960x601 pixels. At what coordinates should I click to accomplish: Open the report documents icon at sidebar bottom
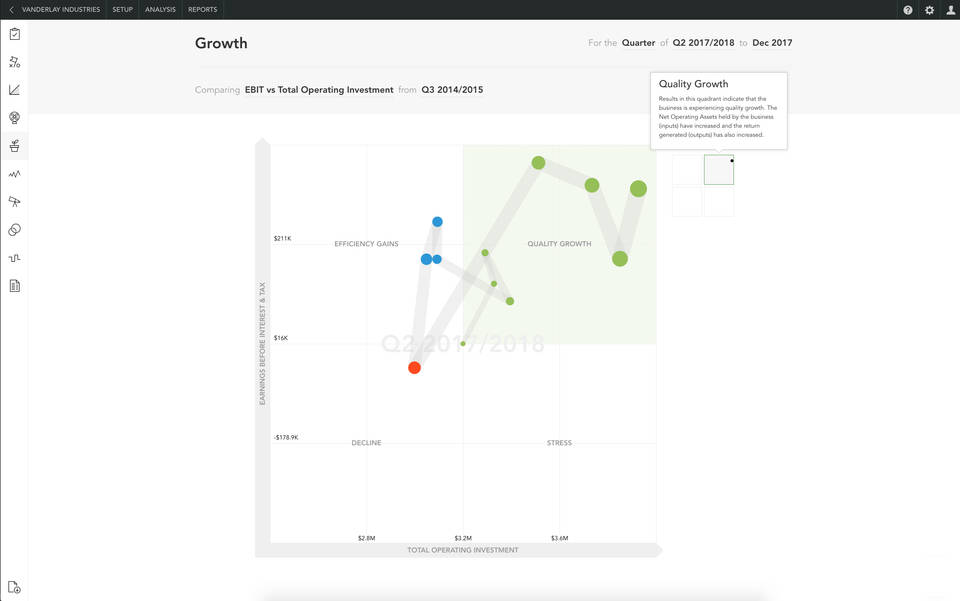click(14, 285)
